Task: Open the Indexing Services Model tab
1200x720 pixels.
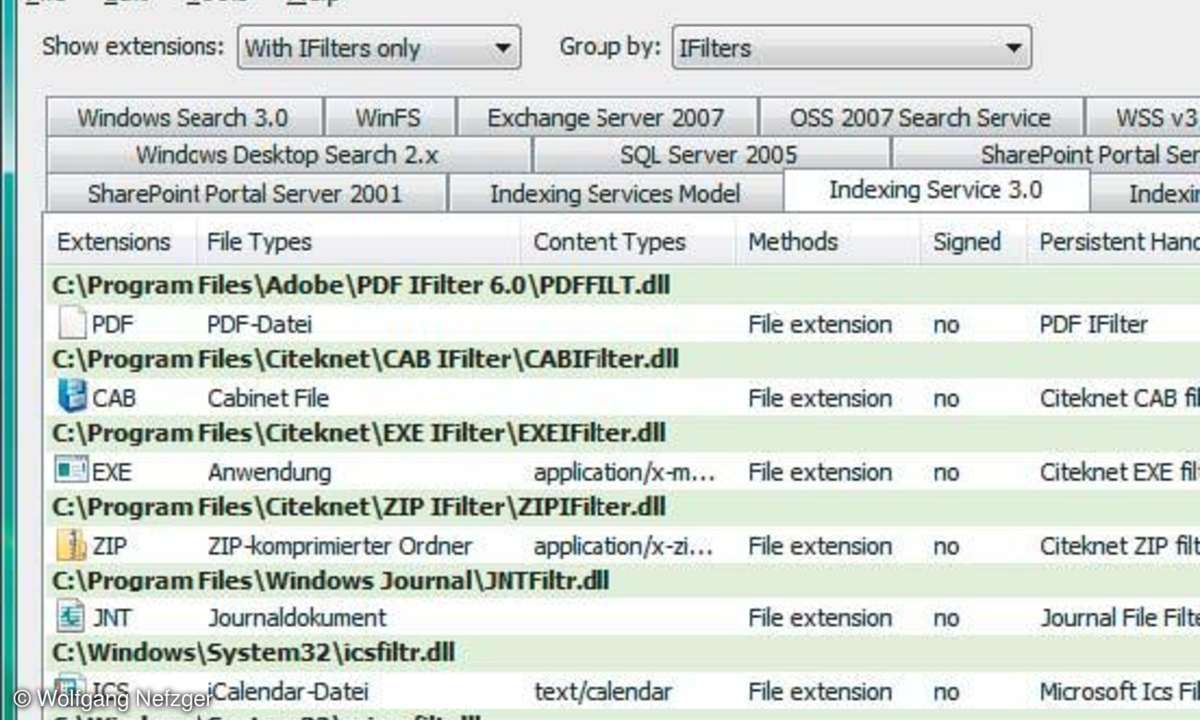Action: click(615, 193)
